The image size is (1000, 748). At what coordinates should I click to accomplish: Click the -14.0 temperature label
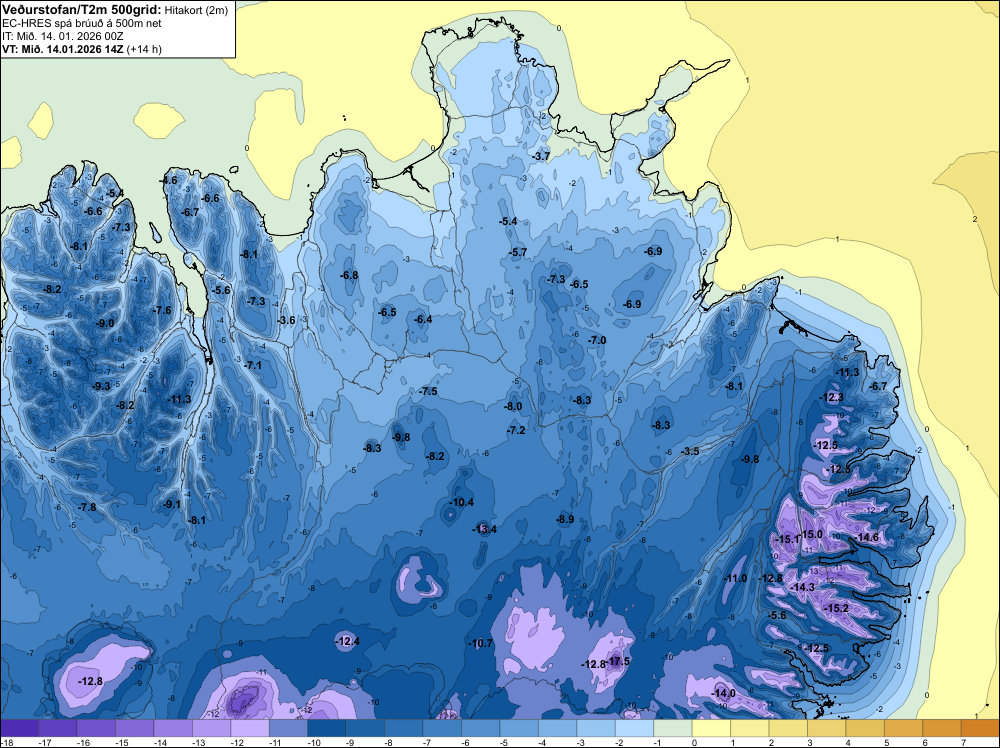point(723,693)
